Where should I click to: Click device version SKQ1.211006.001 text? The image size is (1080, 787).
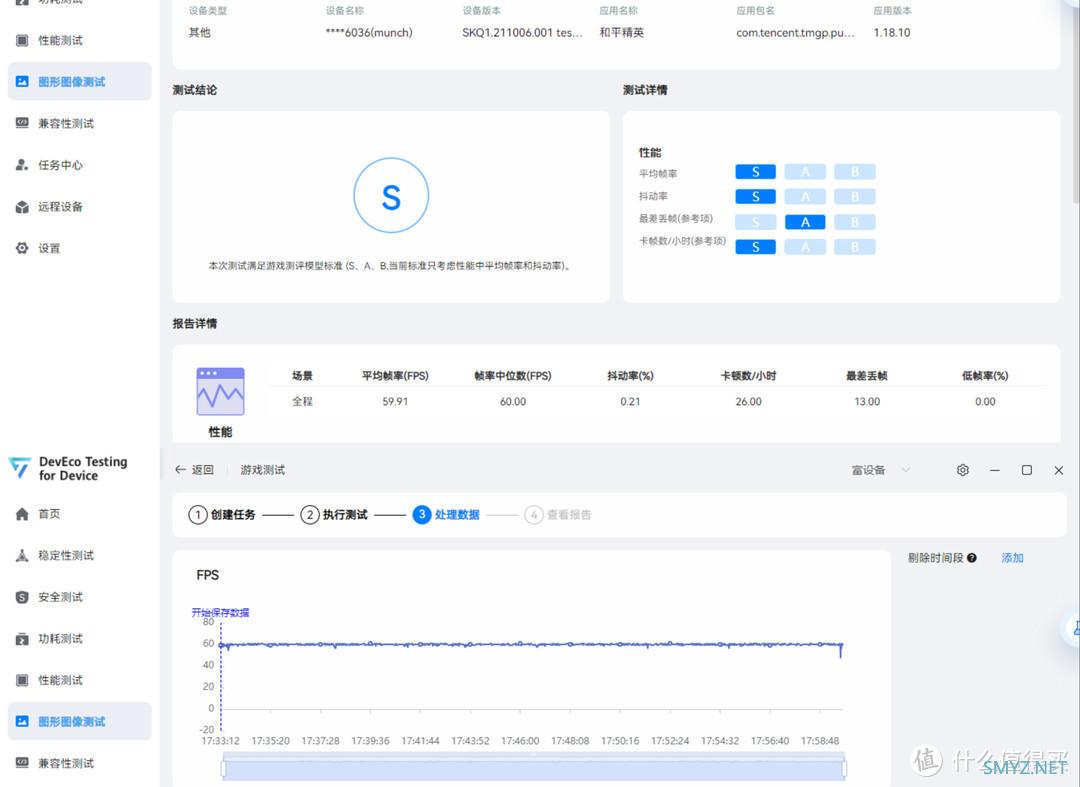click(522, 32)
